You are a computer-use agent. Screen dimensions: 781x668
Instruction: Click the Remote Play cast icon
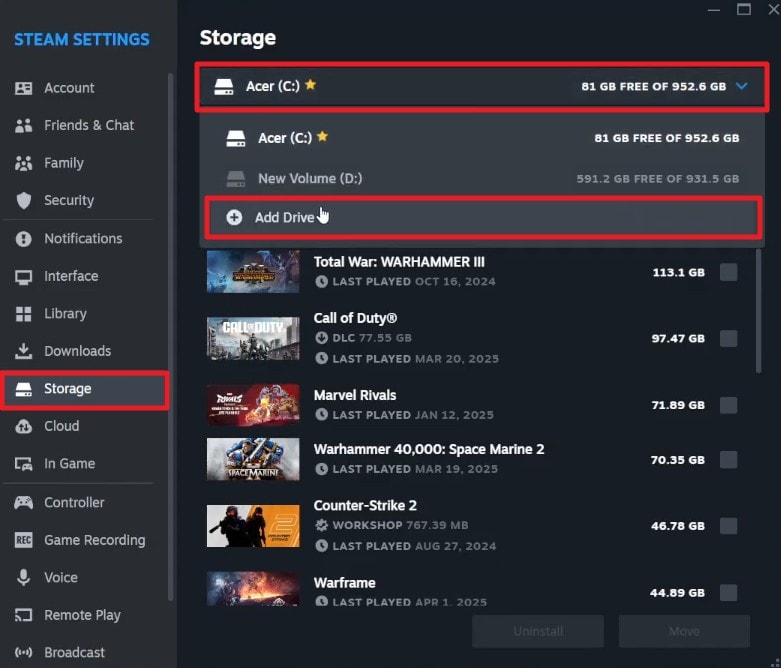tap(23, 615)
